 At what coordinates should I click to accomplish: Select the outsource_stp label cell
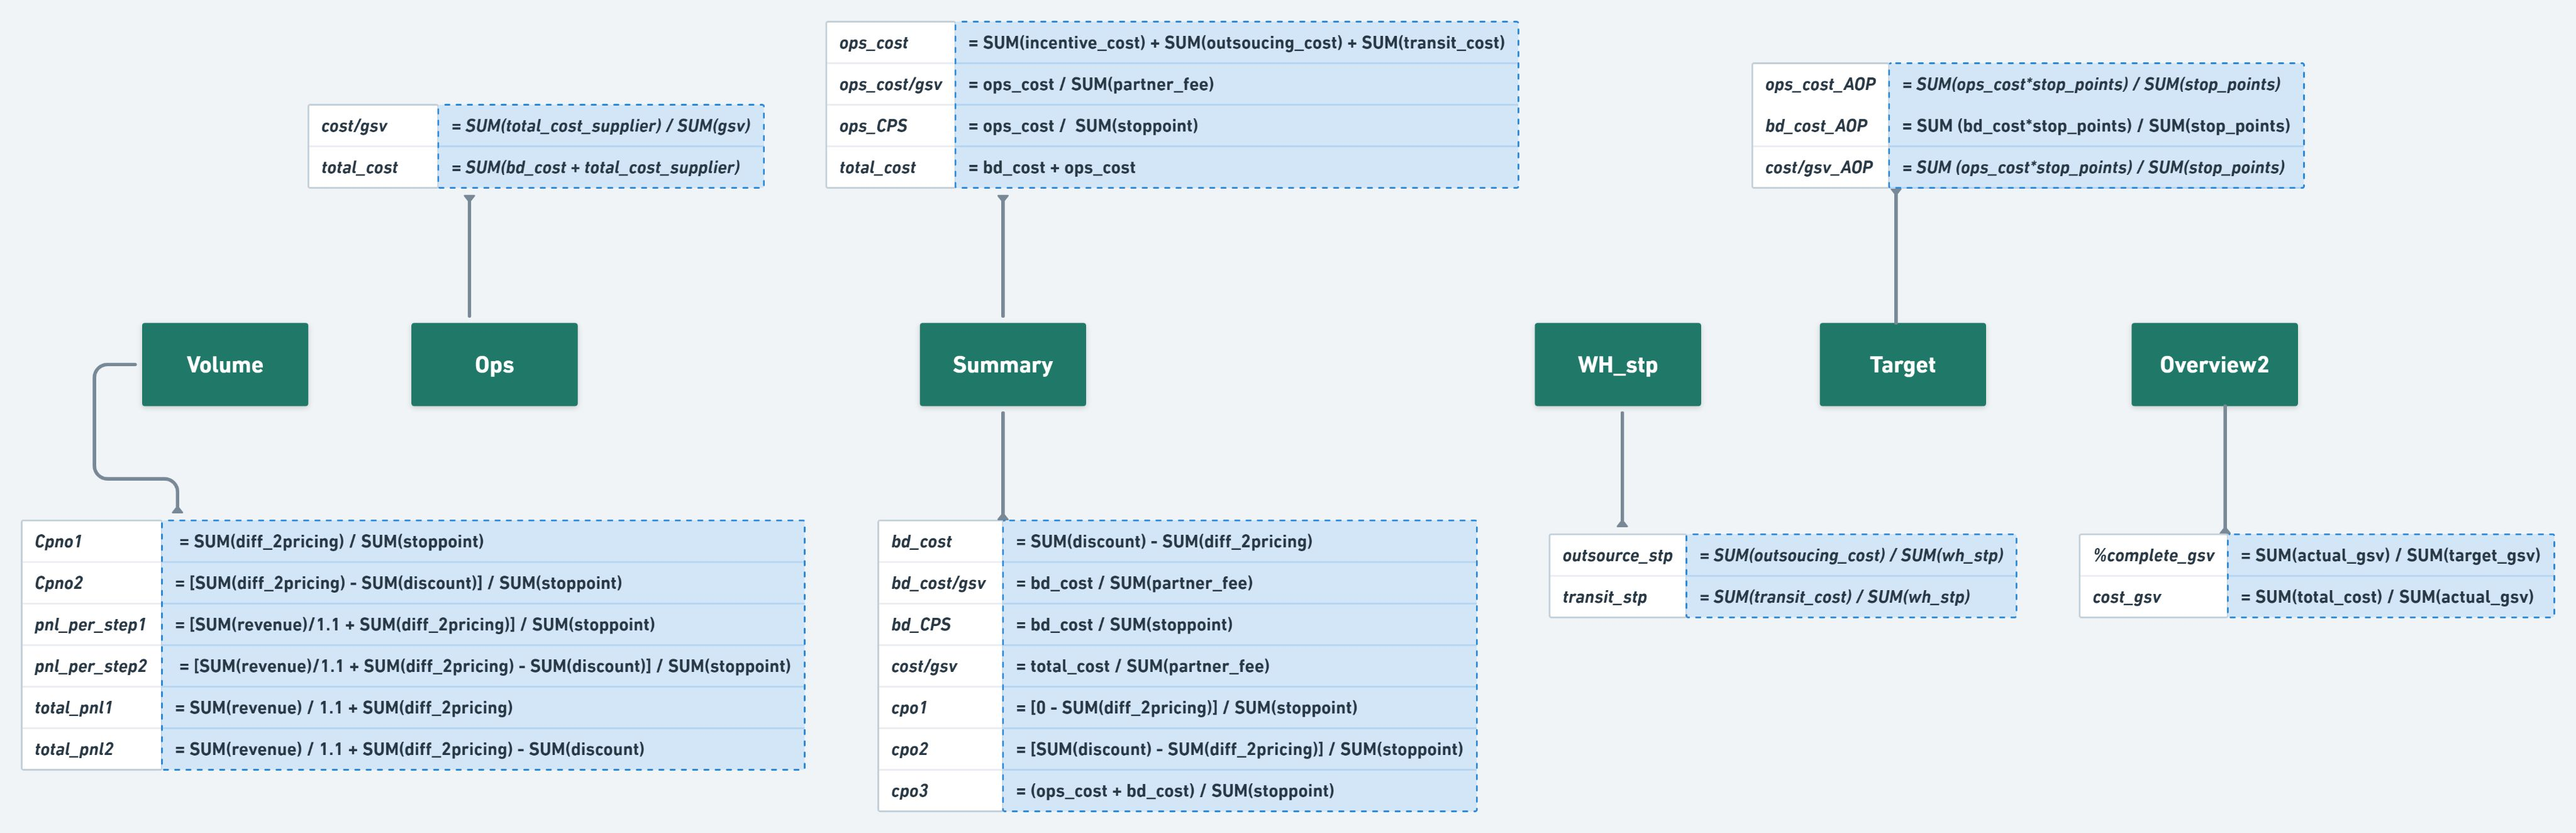pyautogui.click(x=1617, y=555)
